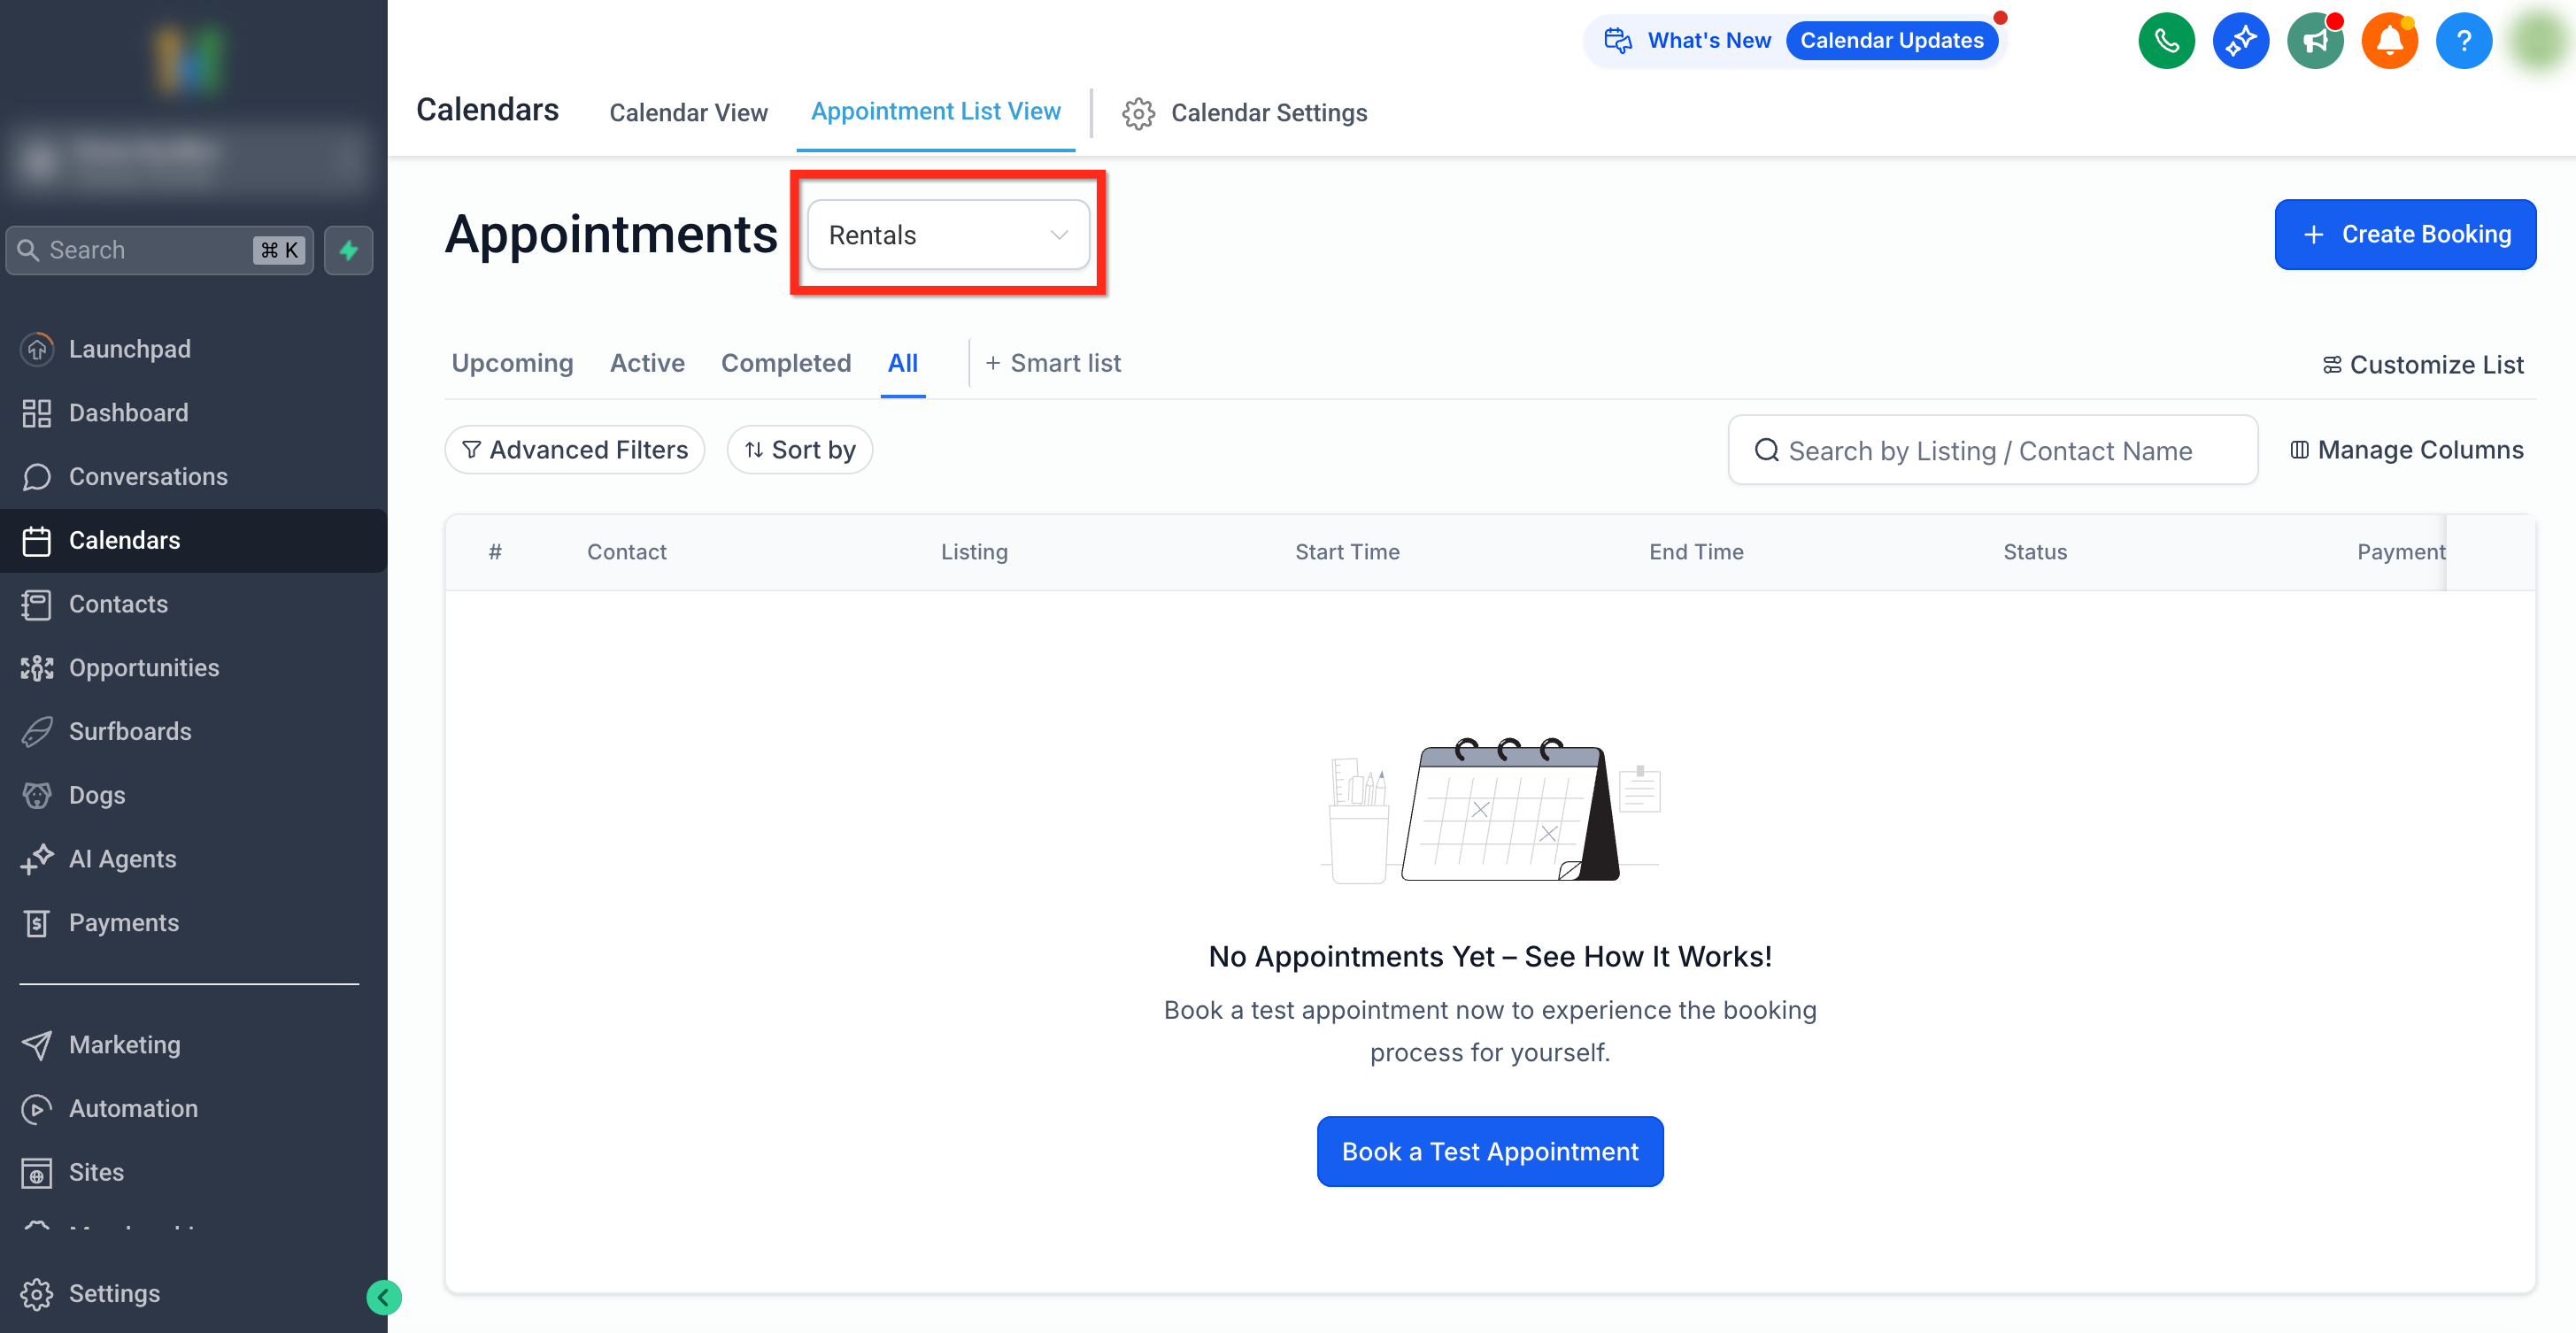Switch to Calendar View tab

[x=688, y=113]
